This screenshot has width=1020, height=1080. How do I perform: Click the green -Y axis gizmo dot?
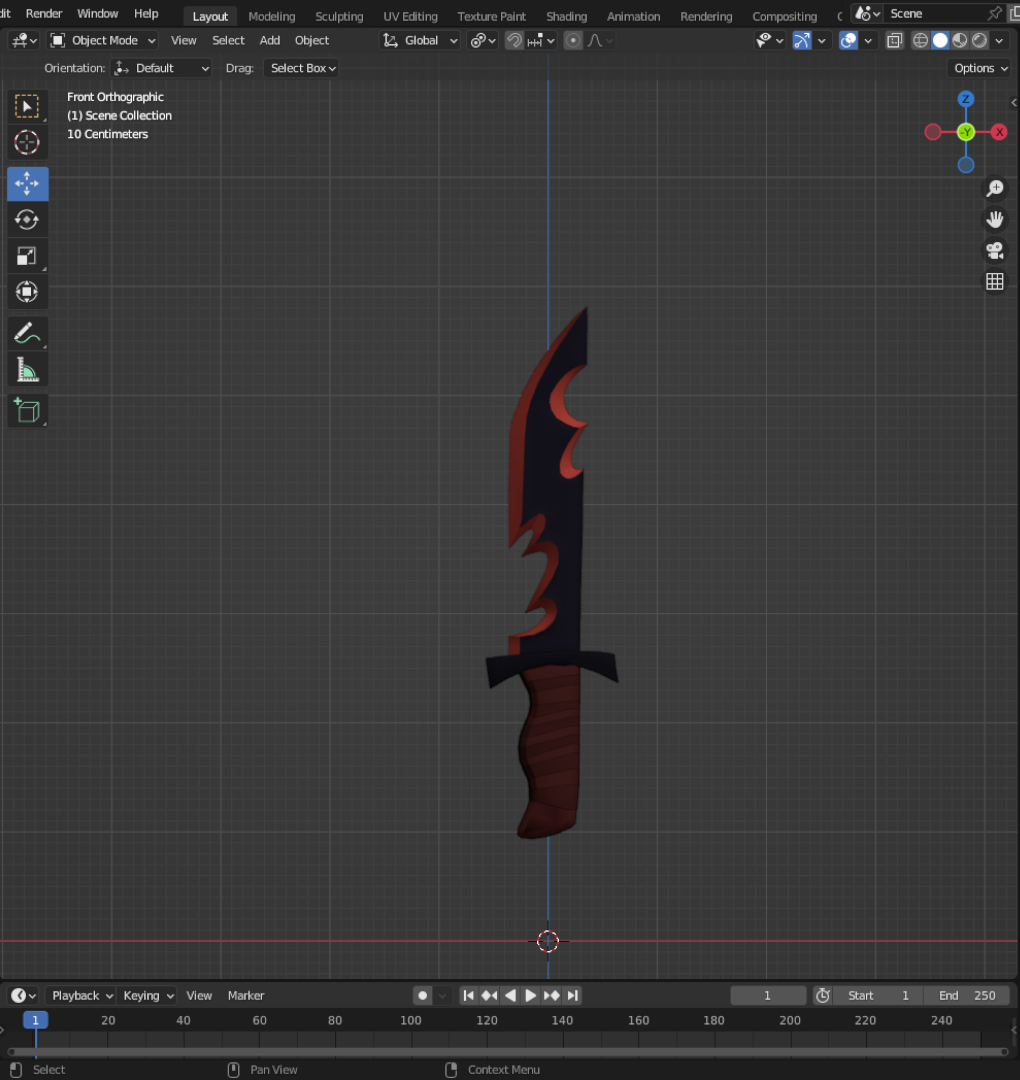coord(966,132)
